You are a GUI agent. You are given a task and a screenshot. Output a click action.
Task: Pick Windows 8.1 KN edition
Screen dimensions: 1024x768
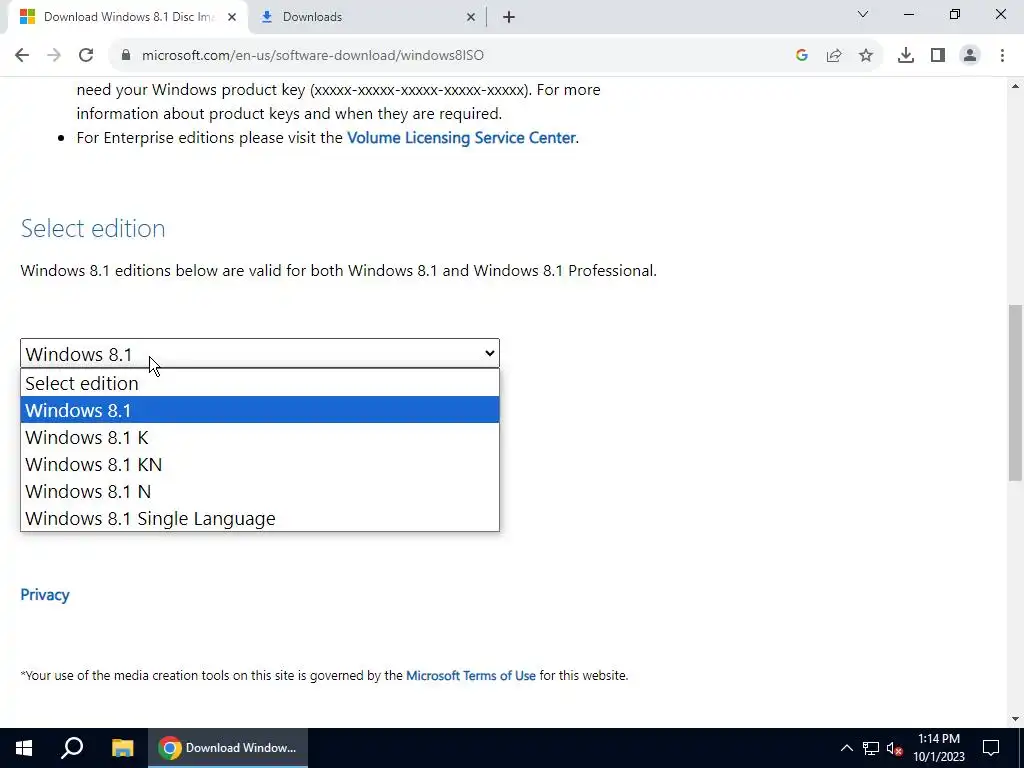pos(260,464)
